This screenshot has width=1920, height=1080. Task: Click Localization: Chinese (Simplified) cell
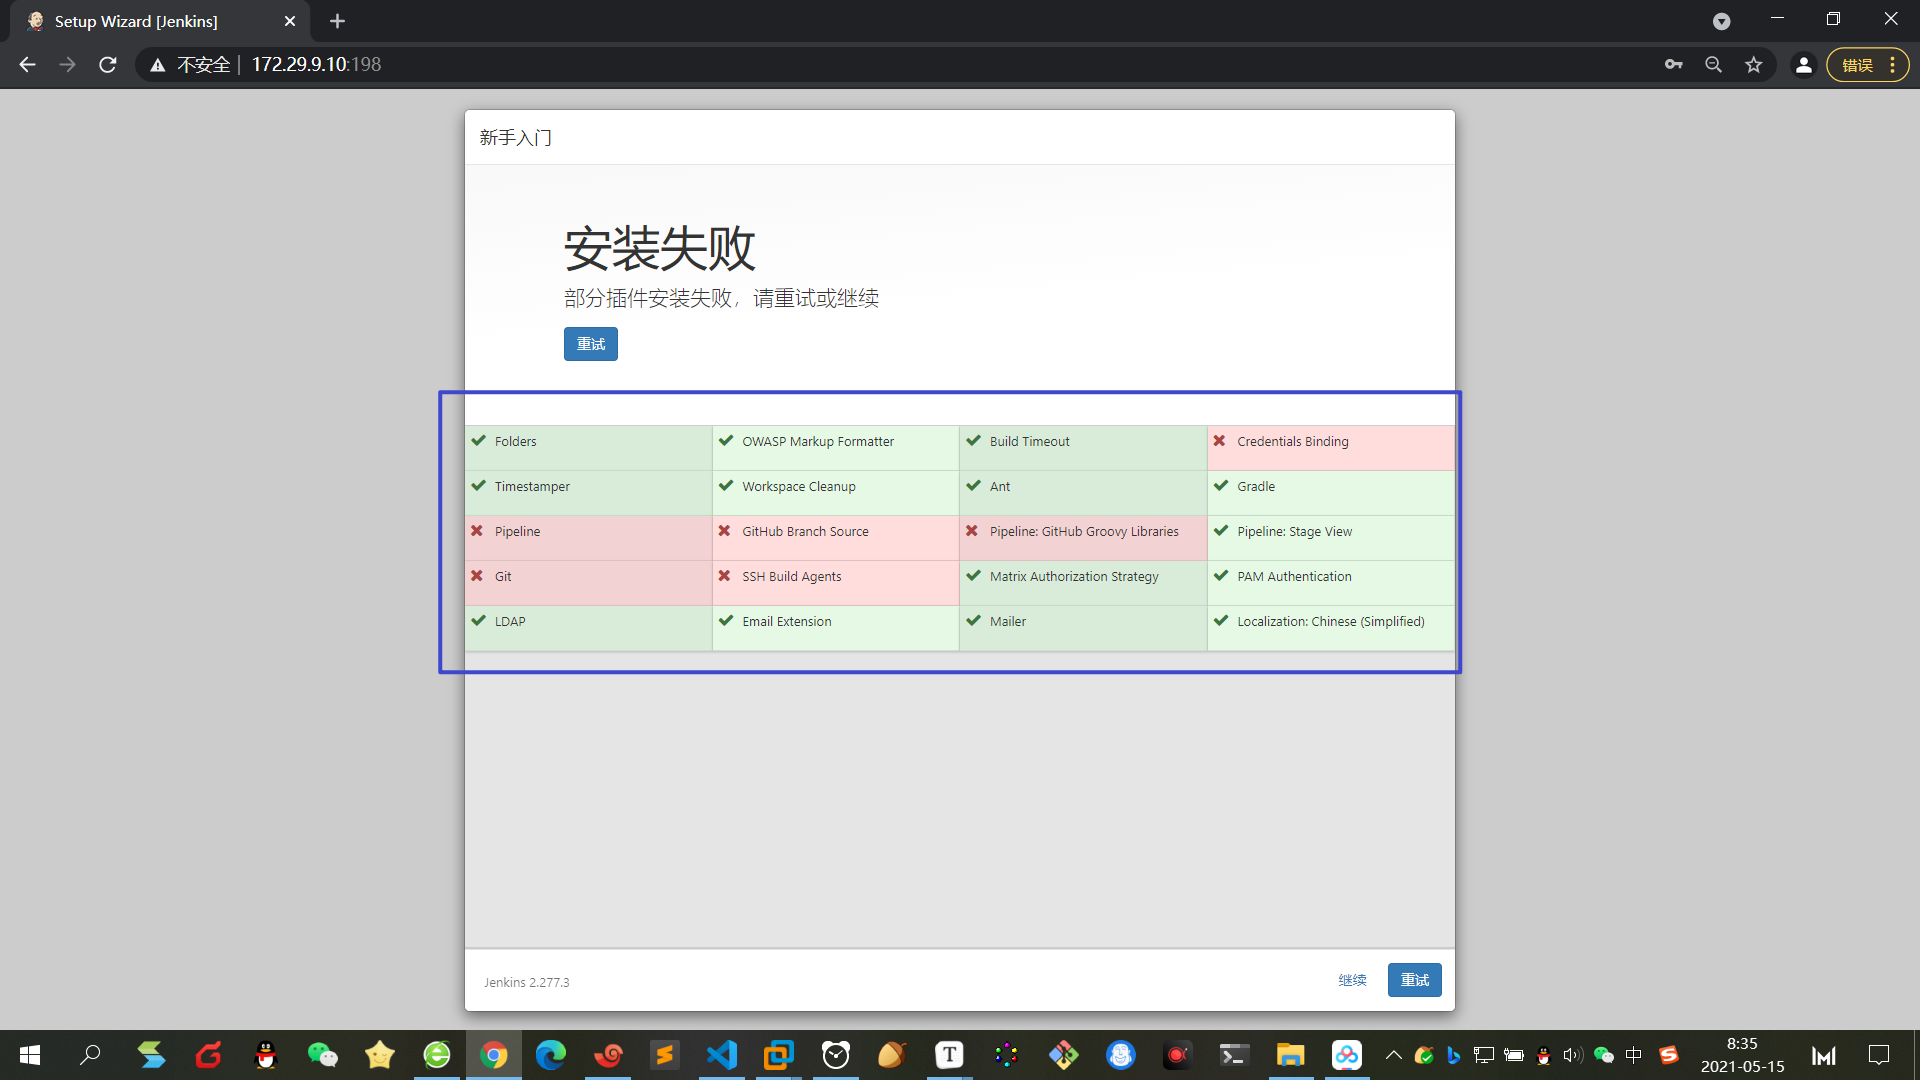coord(1330,628)
